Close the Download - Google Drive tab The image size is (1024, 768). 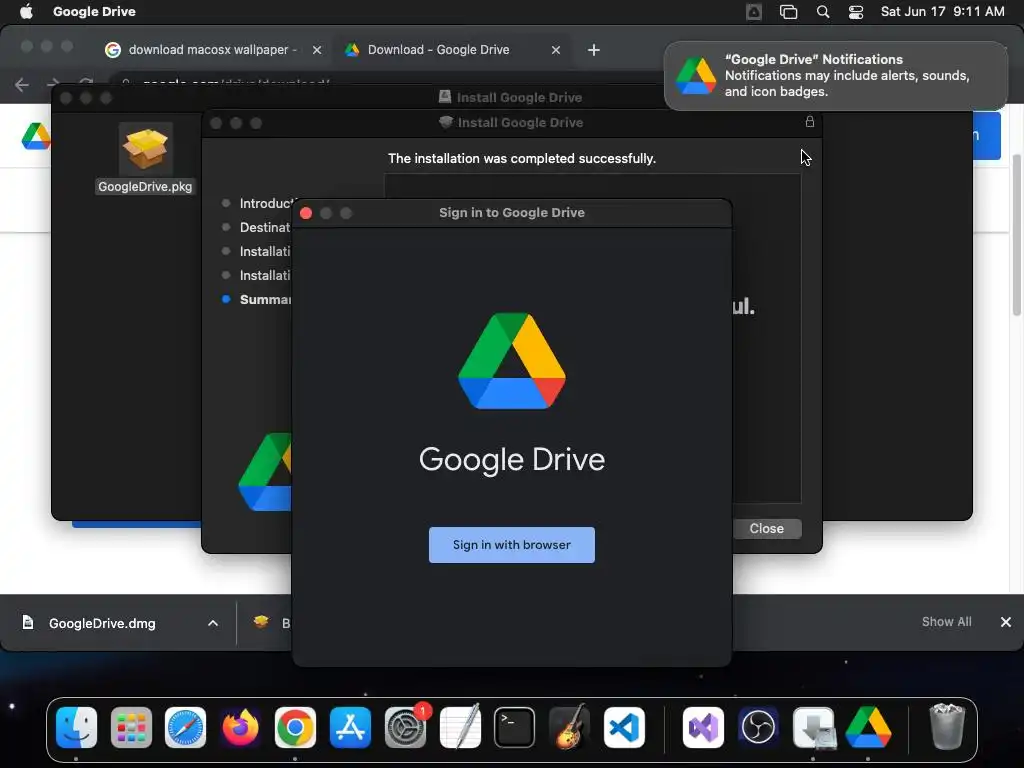[x=556, y=50]
